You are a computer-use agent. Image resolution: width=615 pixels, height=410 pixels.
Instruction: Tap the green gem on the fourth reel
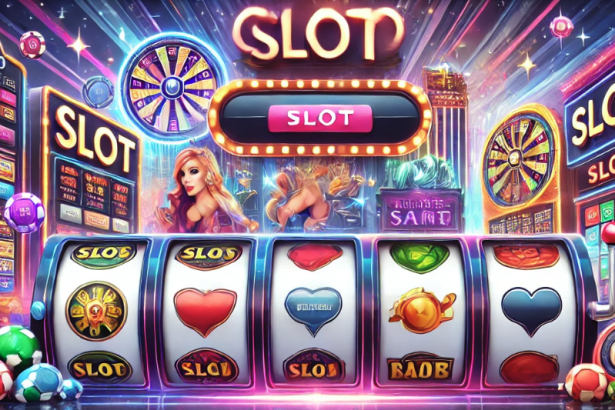coord(420,257)
